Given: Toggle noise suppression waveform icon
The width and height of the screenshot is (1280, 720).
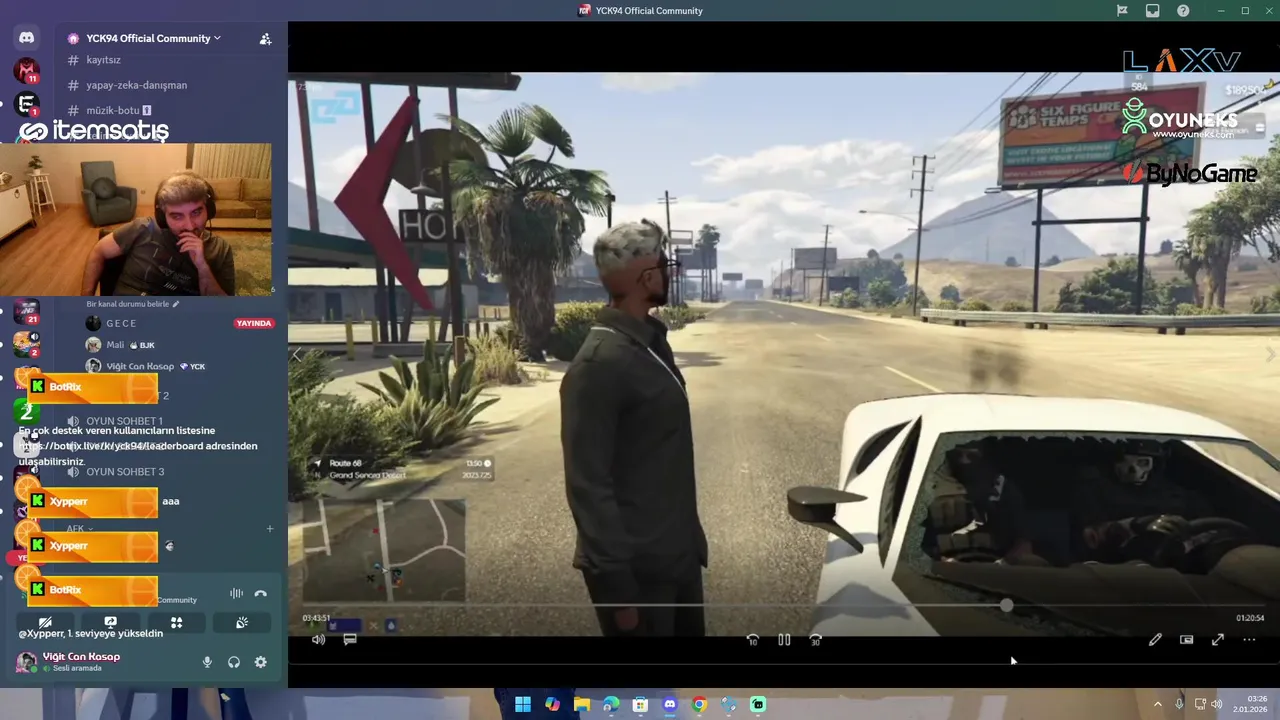Looking at the screenshot, I should [x=236, y=593].
